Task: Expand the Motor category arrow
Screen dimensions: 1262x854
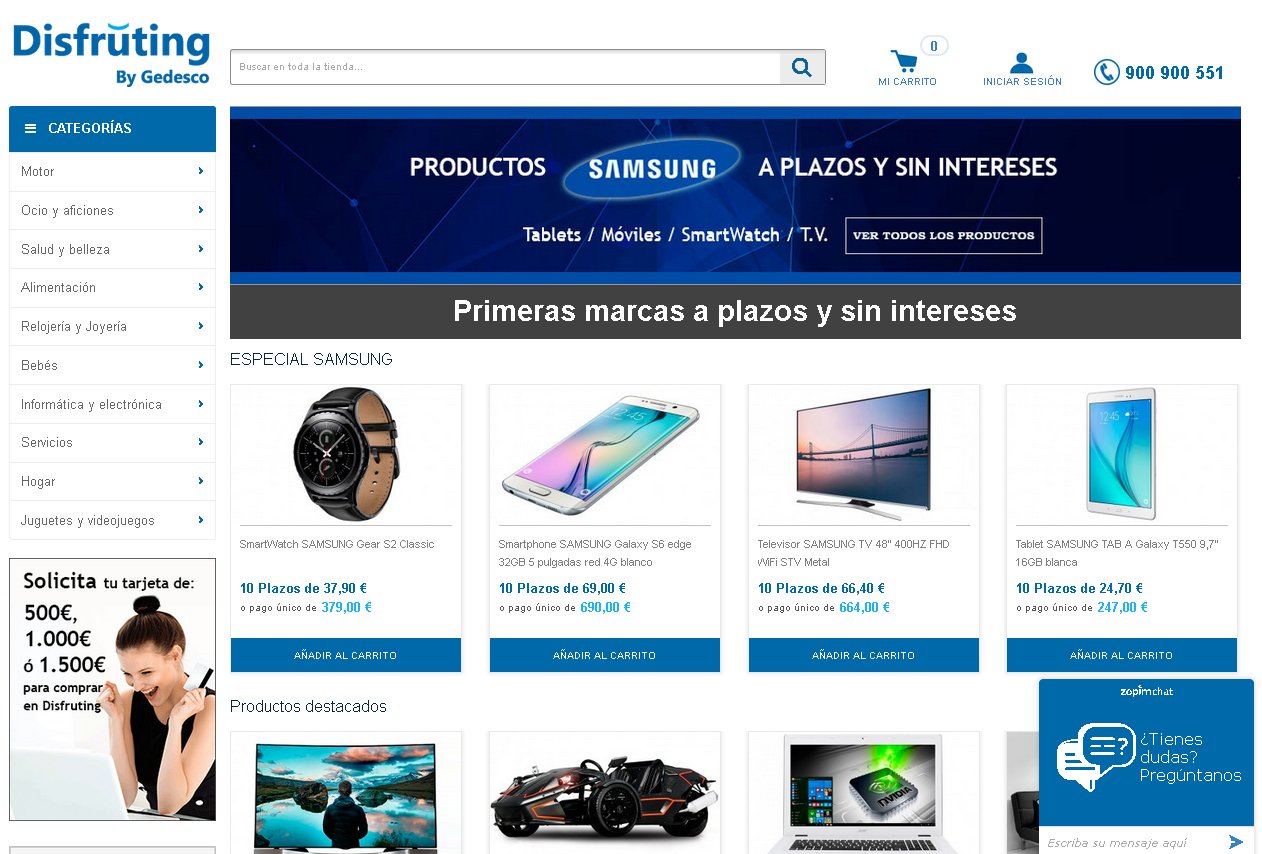Action: [201, 171]
